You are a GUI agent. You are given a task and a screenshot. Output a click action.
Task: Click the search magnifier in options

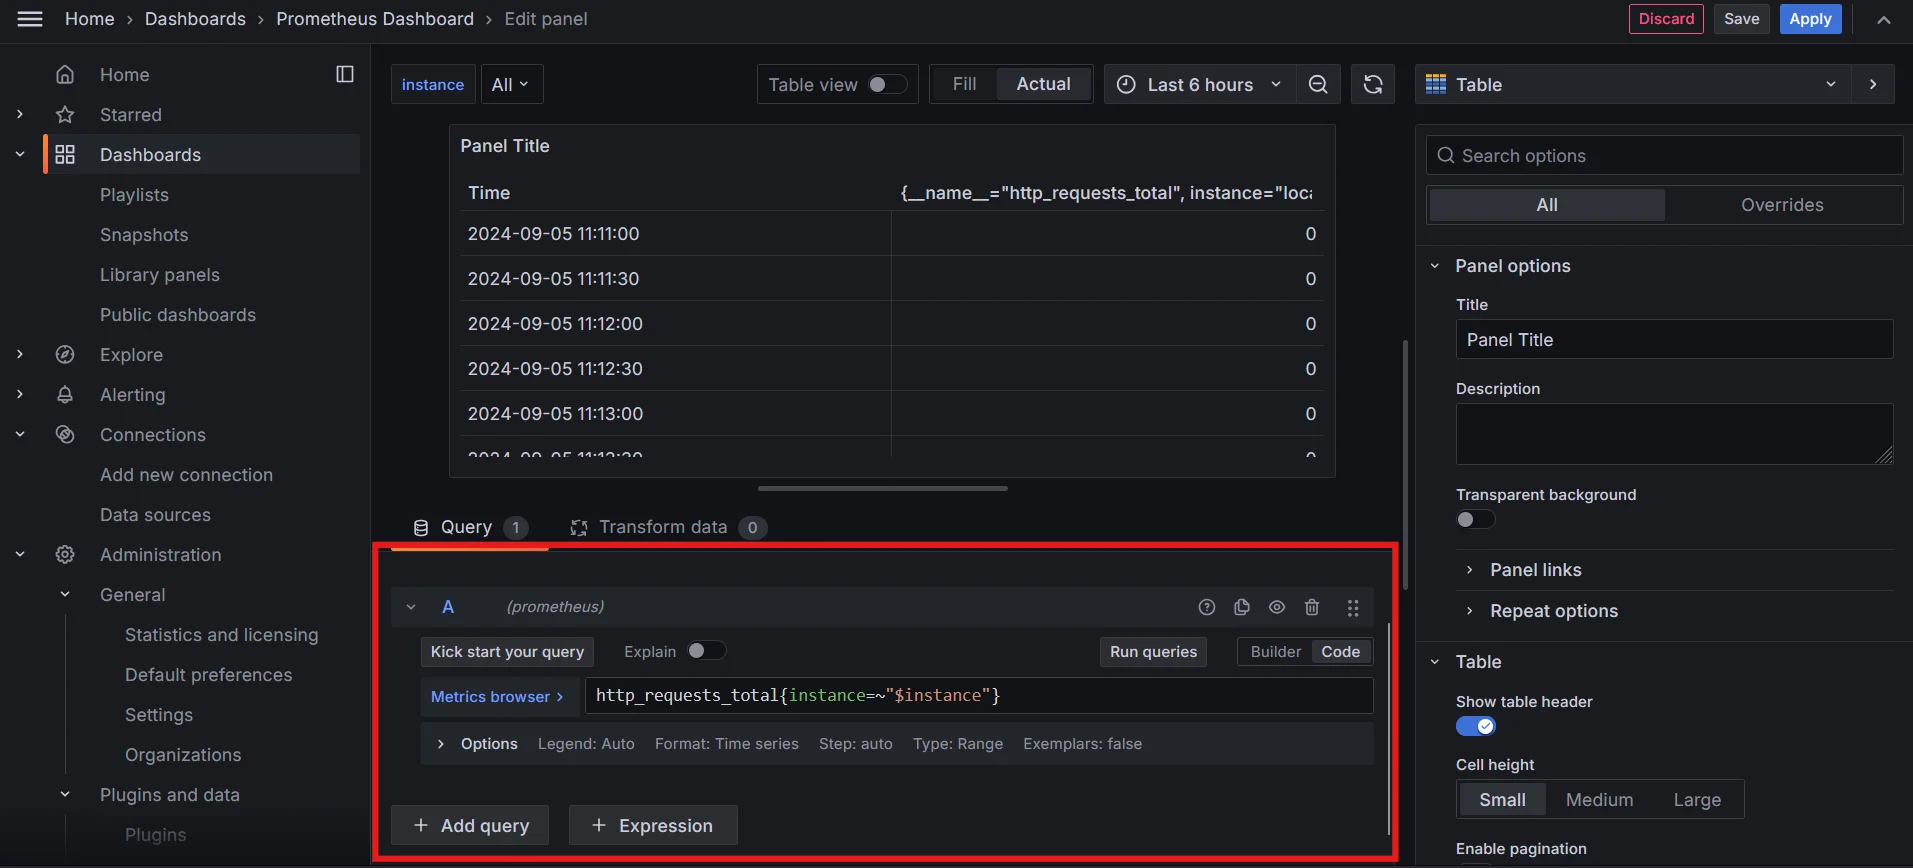[x=1445, y=156]
